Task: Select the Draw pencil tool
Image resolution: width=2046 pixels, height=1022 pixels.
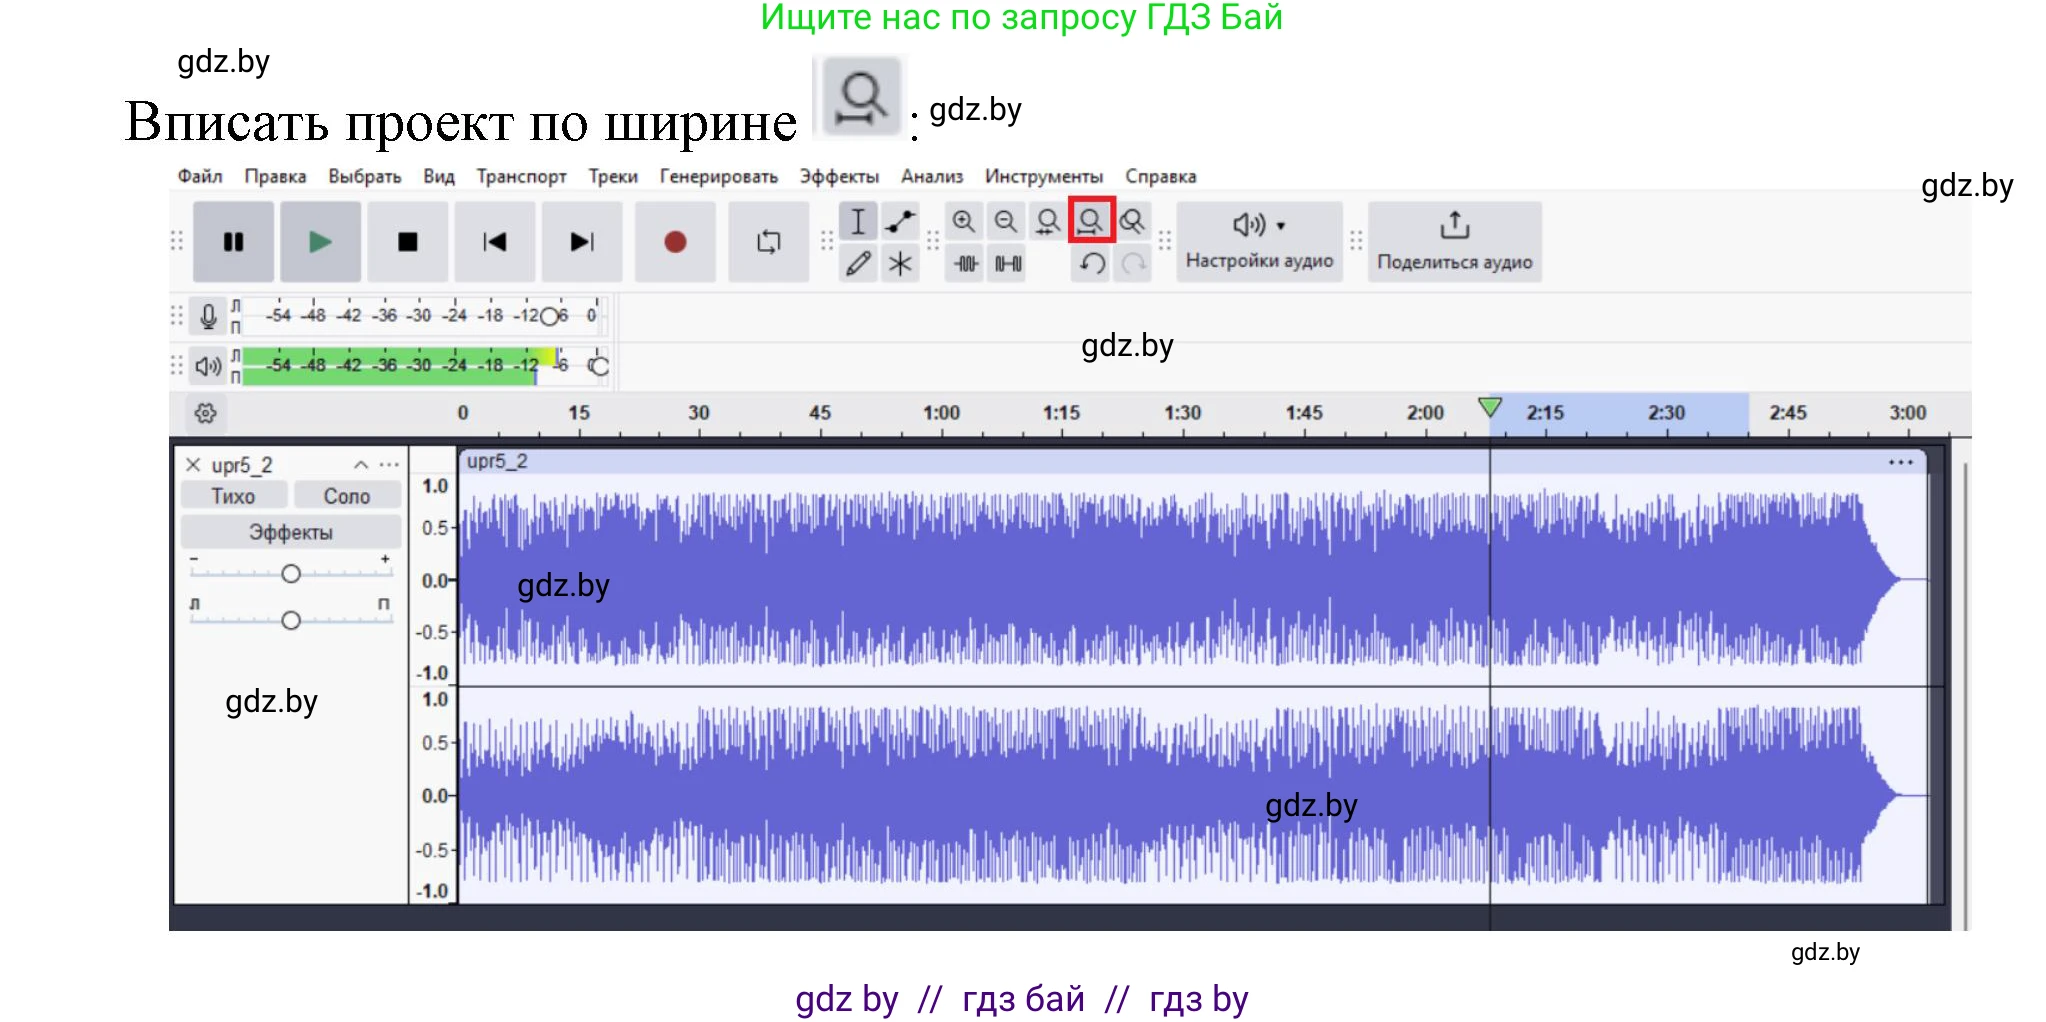Action: pos(858,264)
